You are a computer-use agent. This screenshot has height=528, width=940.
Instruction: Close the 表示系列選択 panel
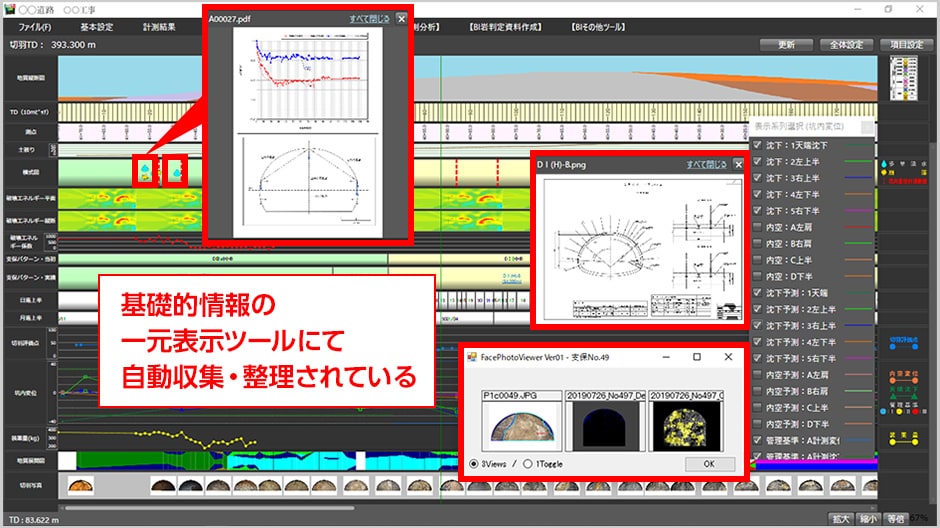click(867, 126)
